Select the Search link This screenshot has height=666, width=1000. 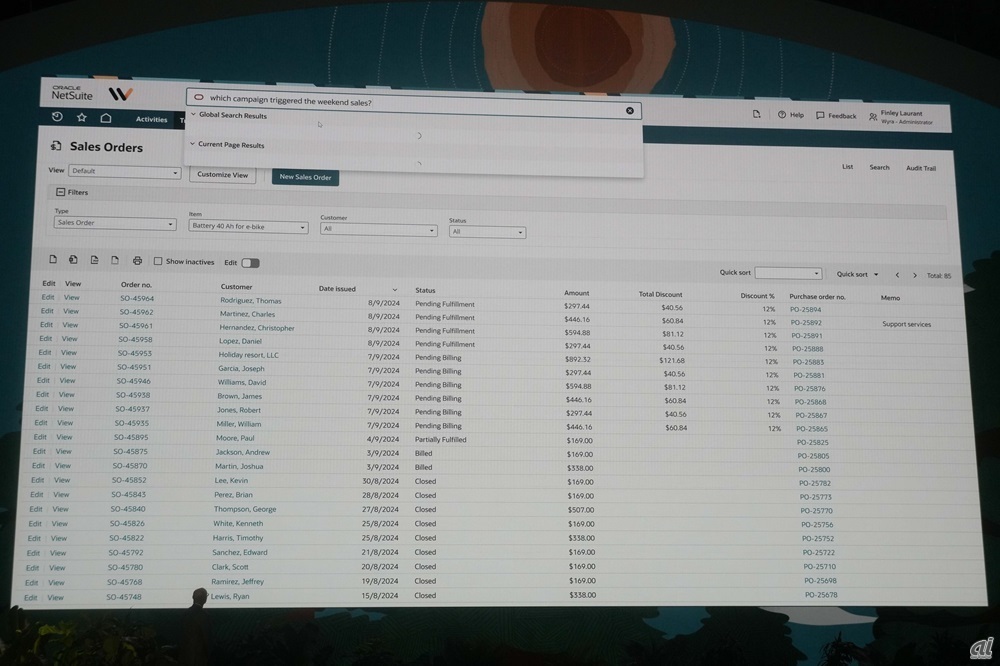pyautogui.click(x=879, y=167)
